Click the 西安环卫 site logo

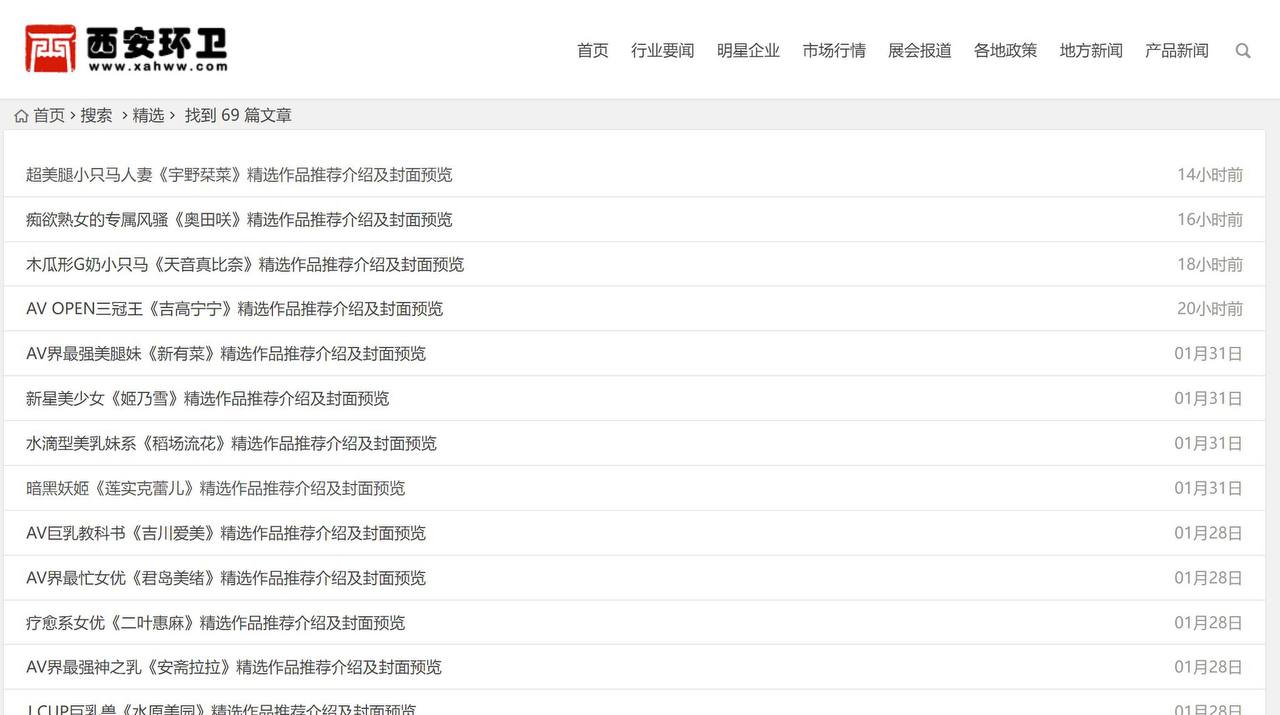pyautogui.click(x=126, y=49)
